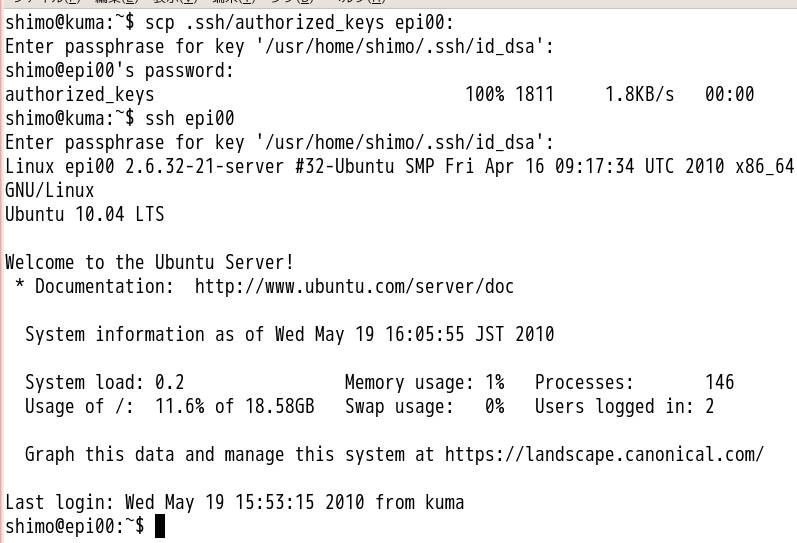
Task: Click the 'Ubuntu 10.04 LTS' line
Action: point(85,214)
